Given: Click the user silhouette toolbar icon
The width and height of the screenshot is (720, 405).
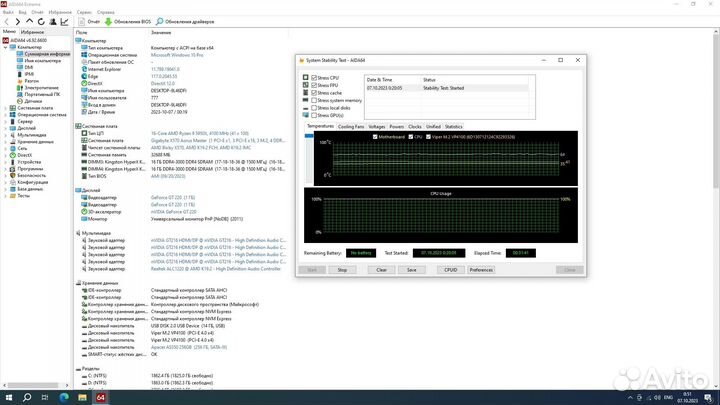Looking at the screenshot, I should click(x=53, y=22).
